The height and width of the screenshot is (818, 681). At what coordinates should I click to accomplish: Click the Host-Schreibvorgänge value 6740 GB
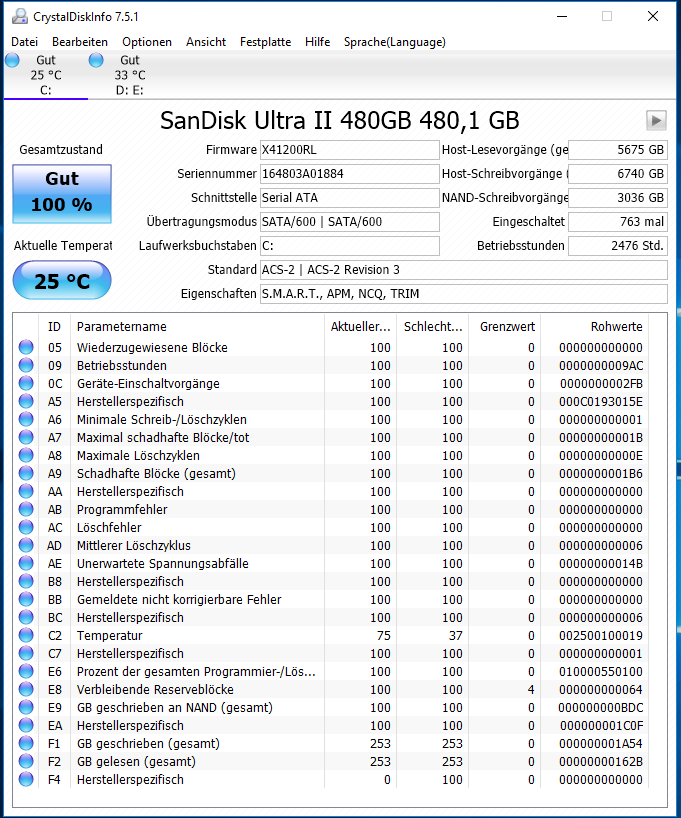click(x=618, y=174)
